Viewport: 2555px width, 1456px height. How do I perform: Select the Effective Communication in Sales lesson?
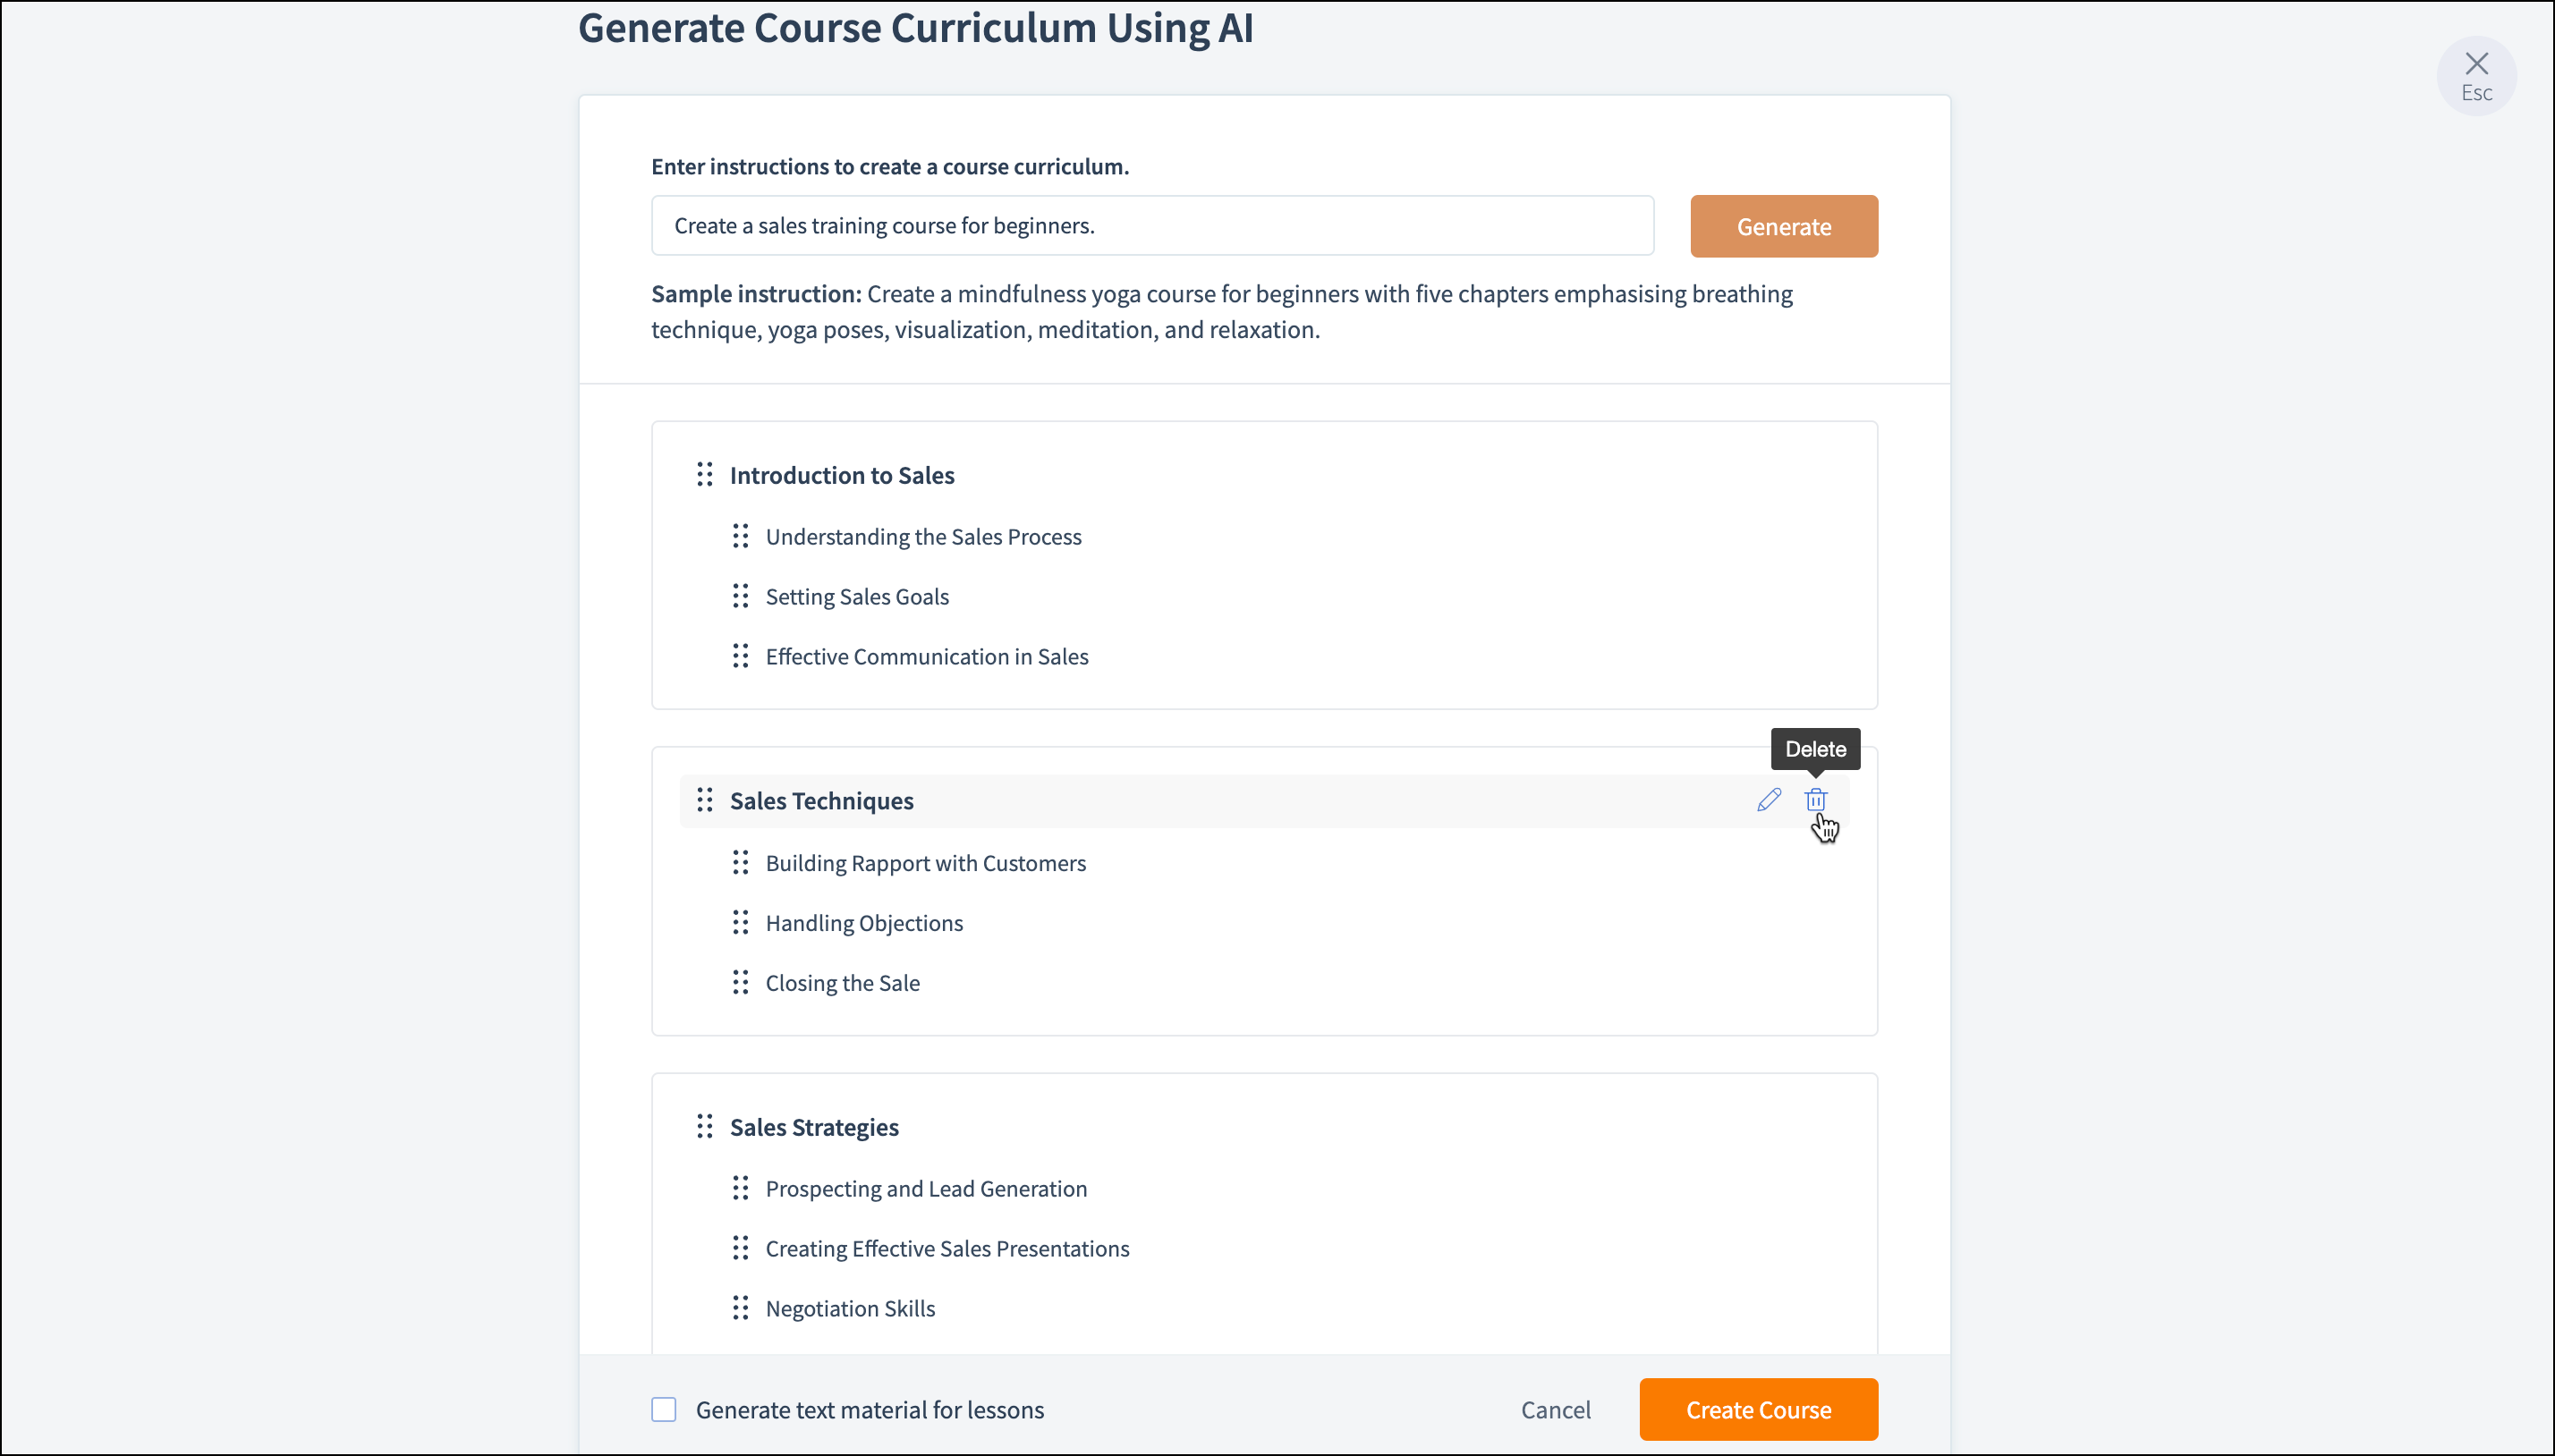click(926, 657)
